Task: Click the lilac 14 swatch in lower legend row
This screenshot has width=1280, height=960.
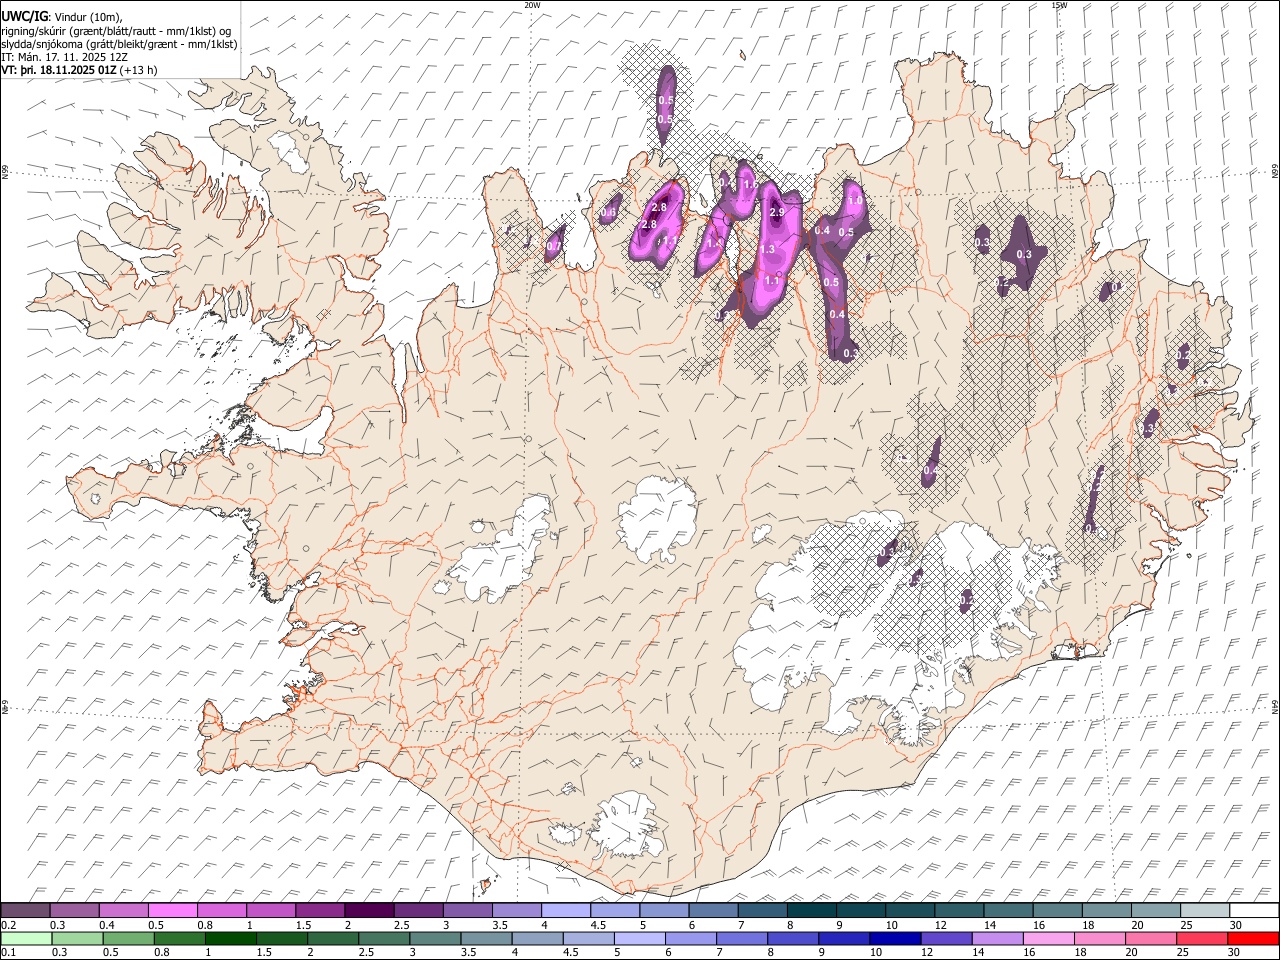Action: point(997,938)
